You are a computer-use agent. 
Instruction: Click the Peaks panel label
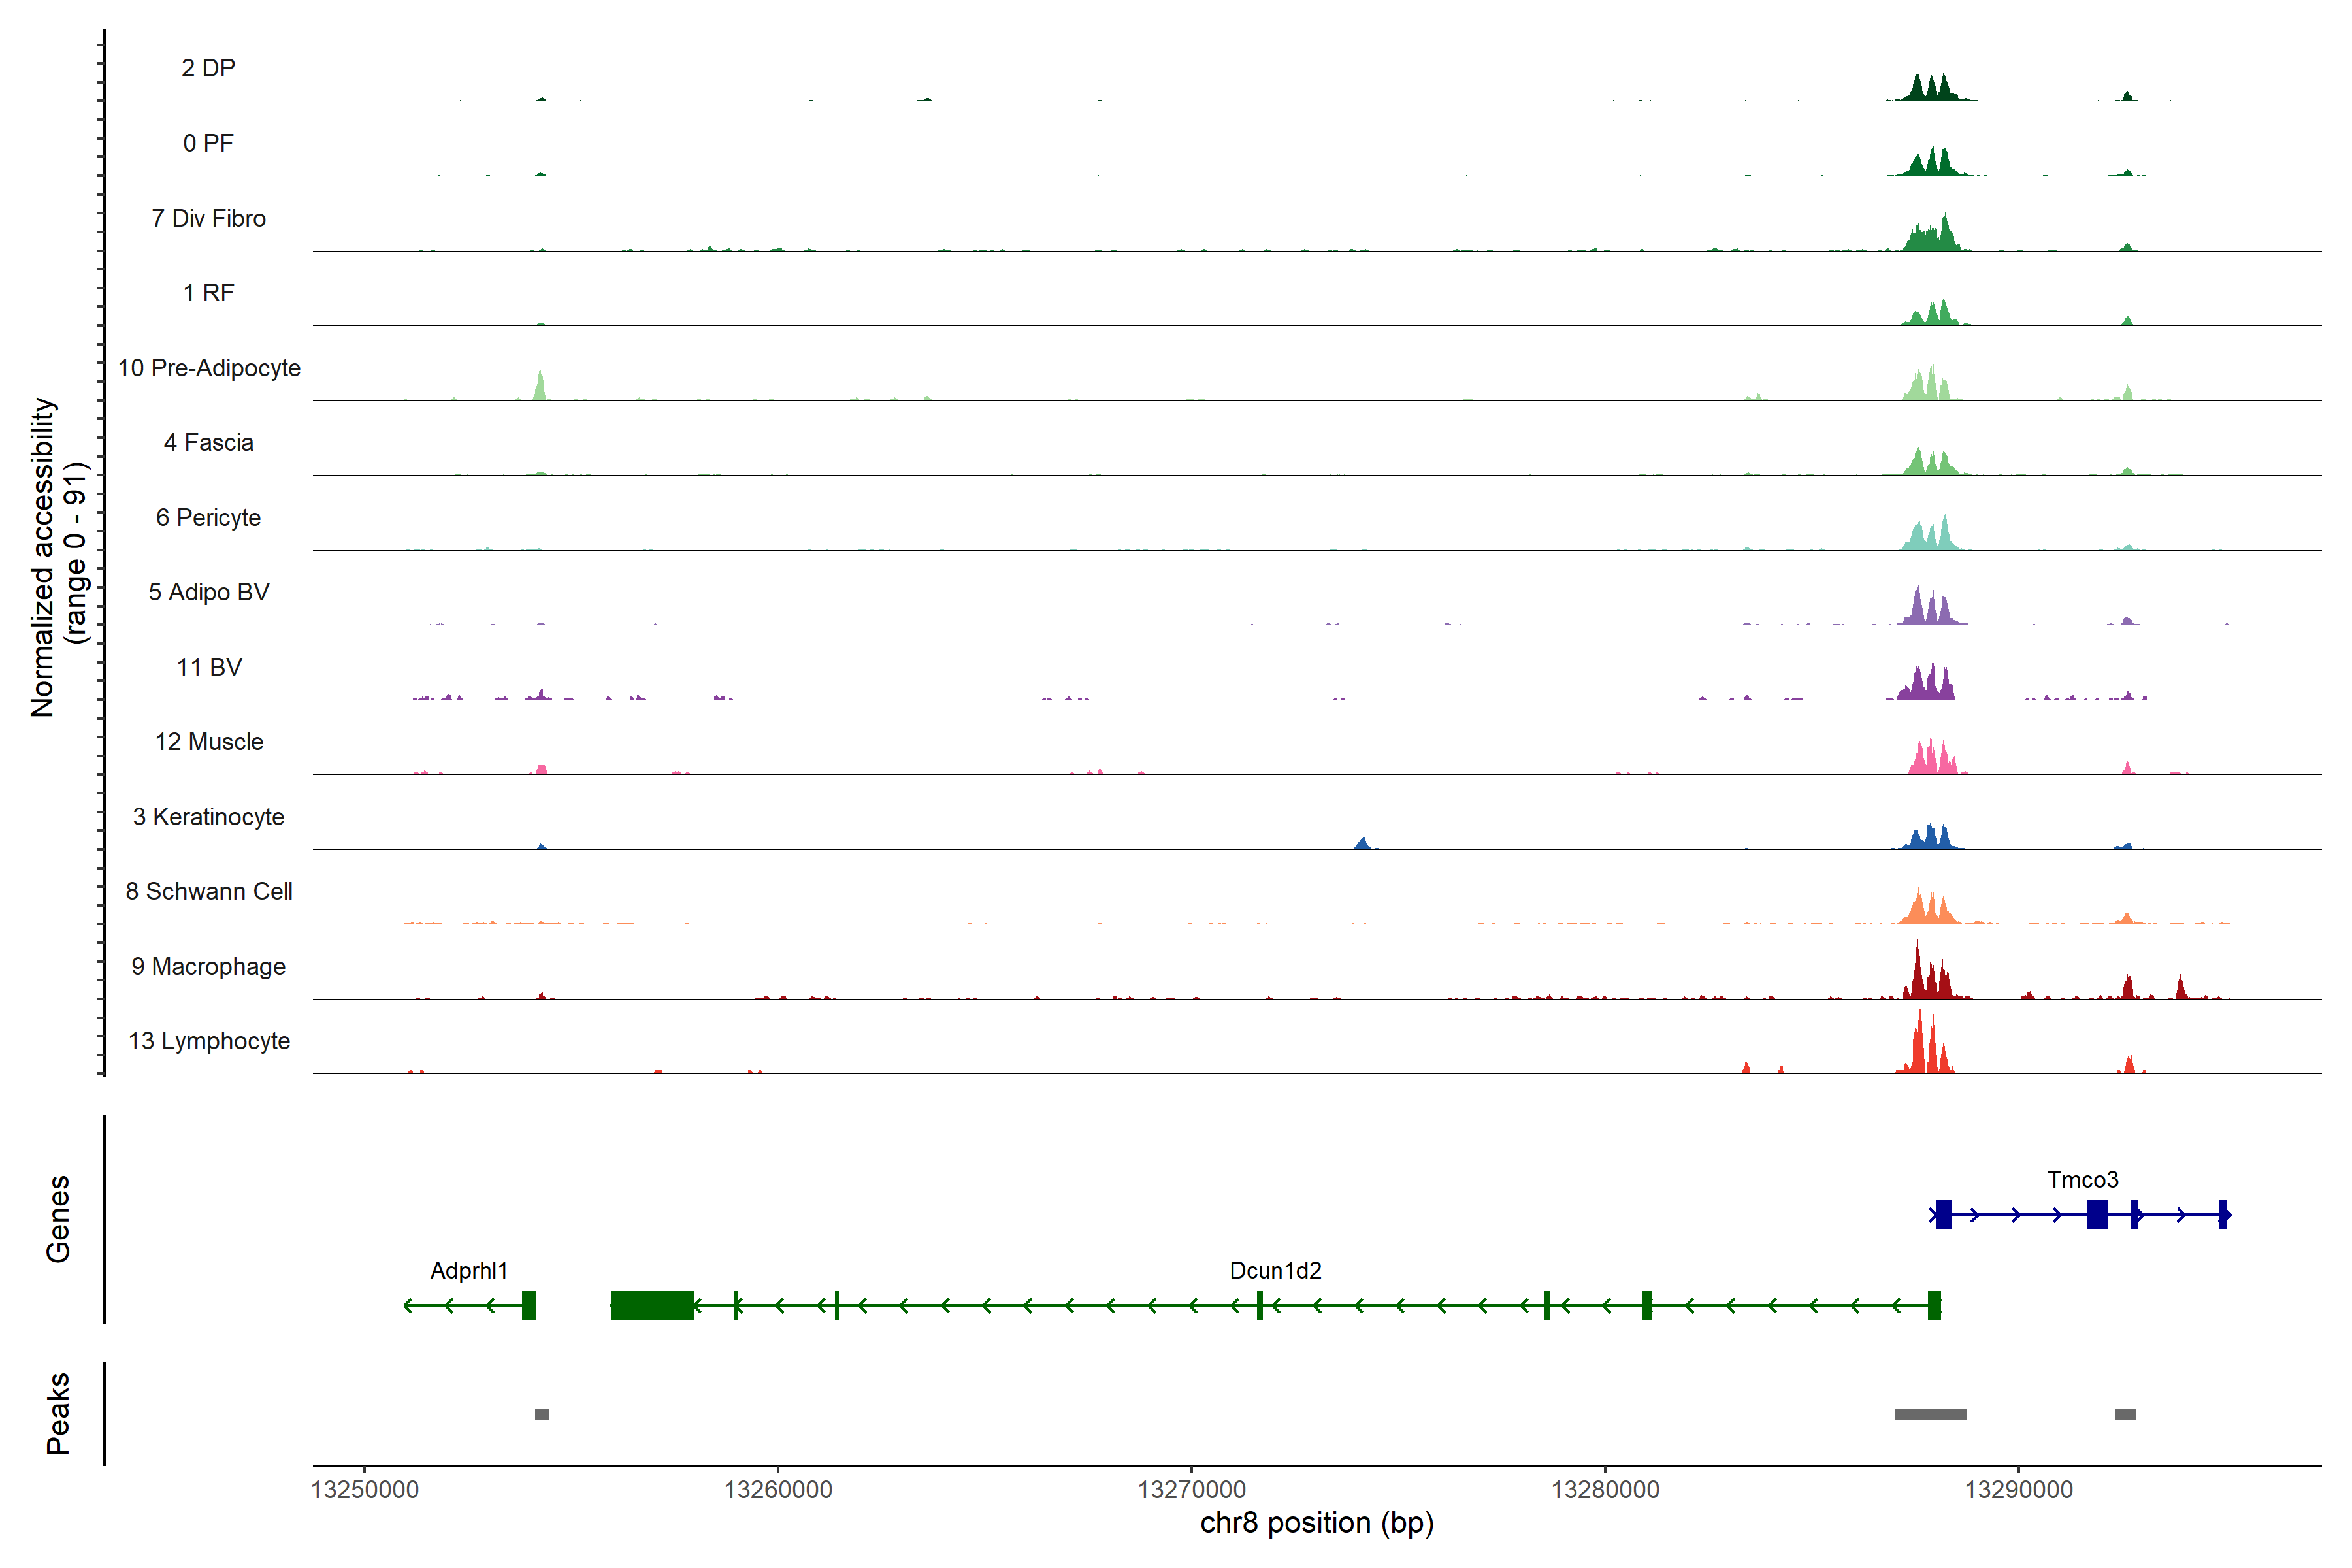[58, 1413]
